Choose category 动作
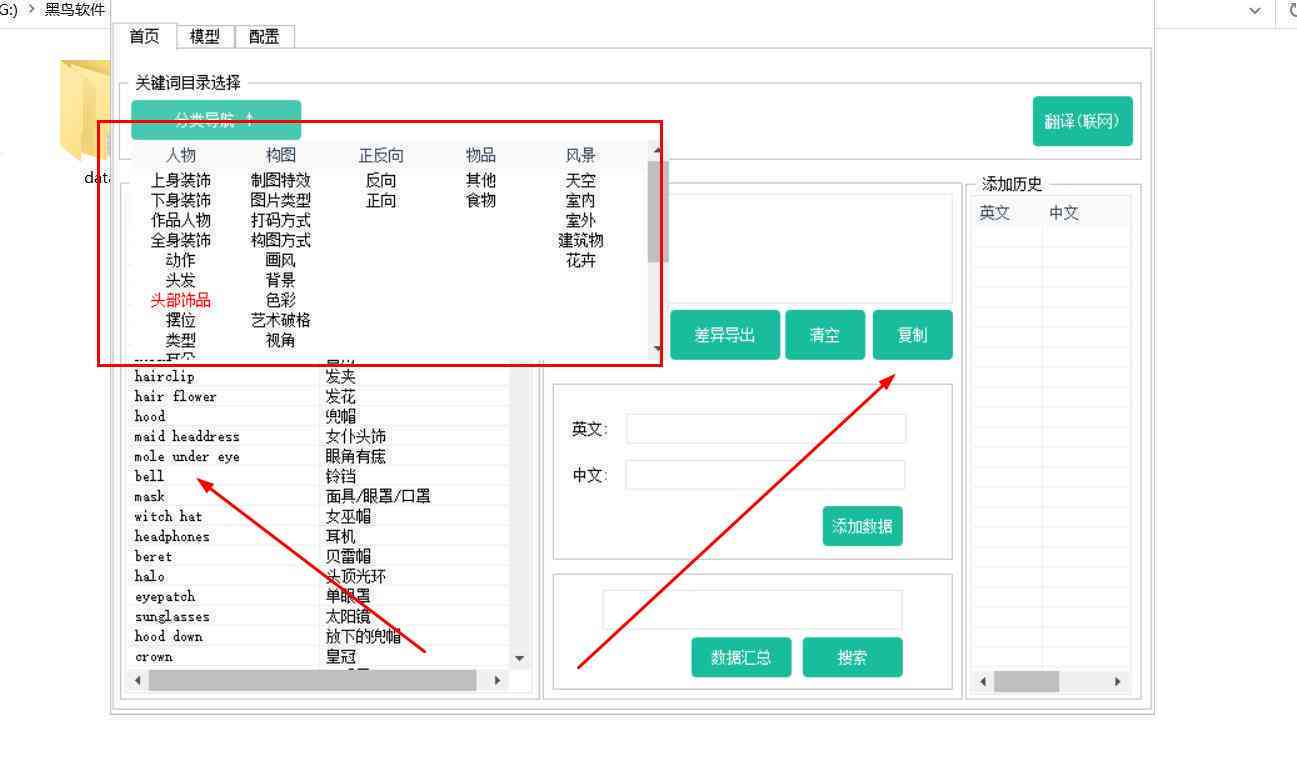 coord(181,261)
